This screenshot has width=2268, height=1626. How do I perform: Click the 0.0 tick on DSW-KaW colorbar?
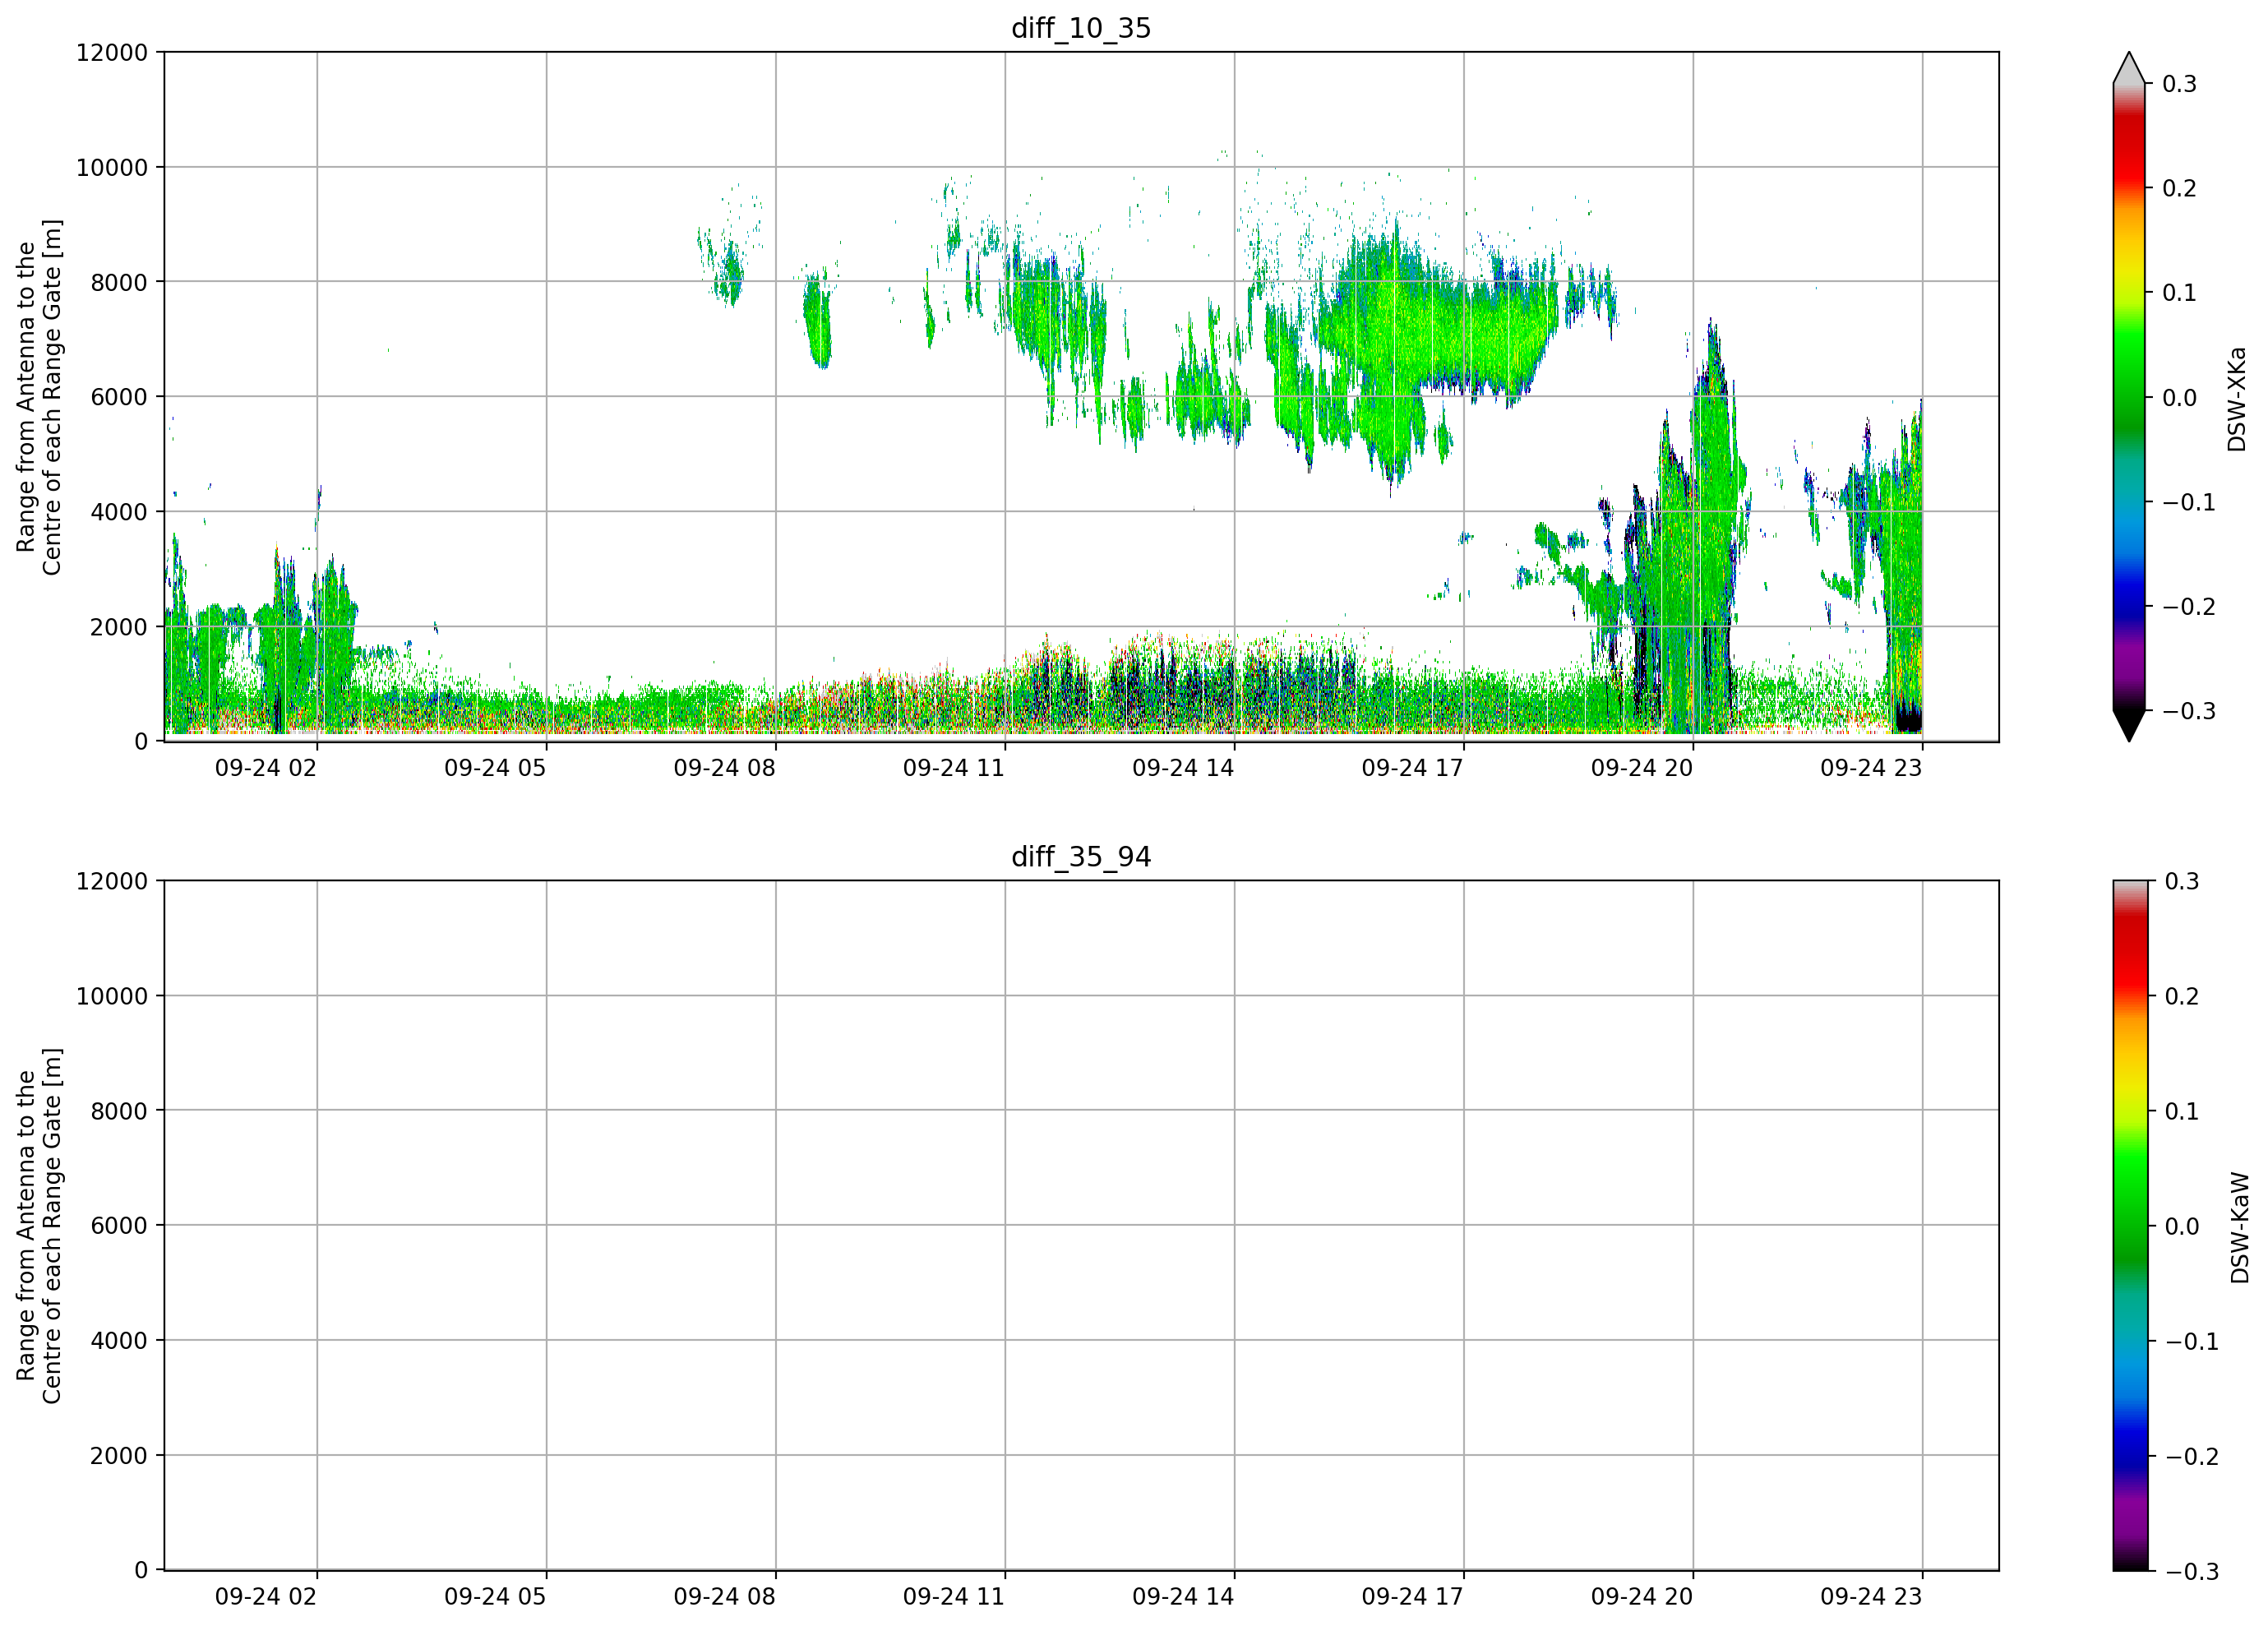click(2182, 1226)
